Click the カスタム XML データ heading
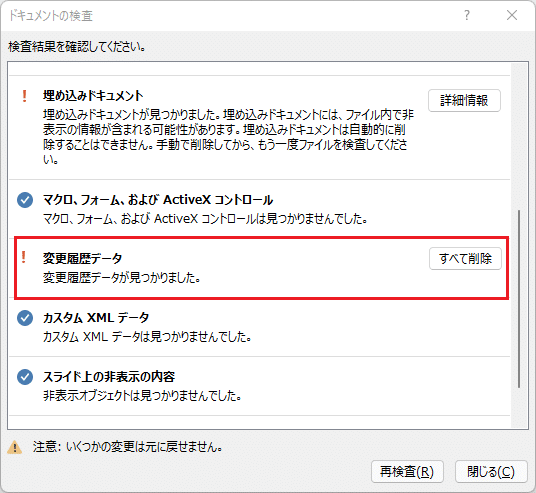This screenshot has height=493, width=536. click(x=96, y=318)
